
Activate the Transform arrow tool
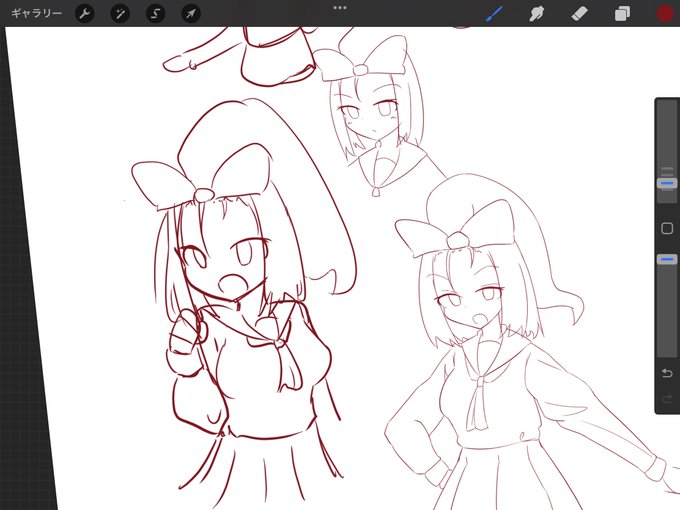(x=191, y=13)
